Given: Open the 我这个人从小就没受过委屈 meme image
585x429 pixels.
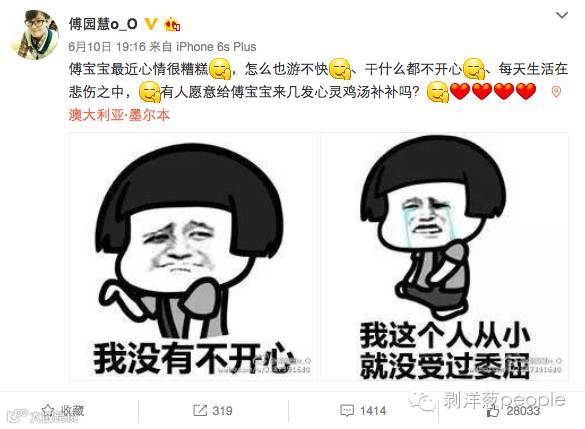Looking at the screenshot, I should (444, 256).
